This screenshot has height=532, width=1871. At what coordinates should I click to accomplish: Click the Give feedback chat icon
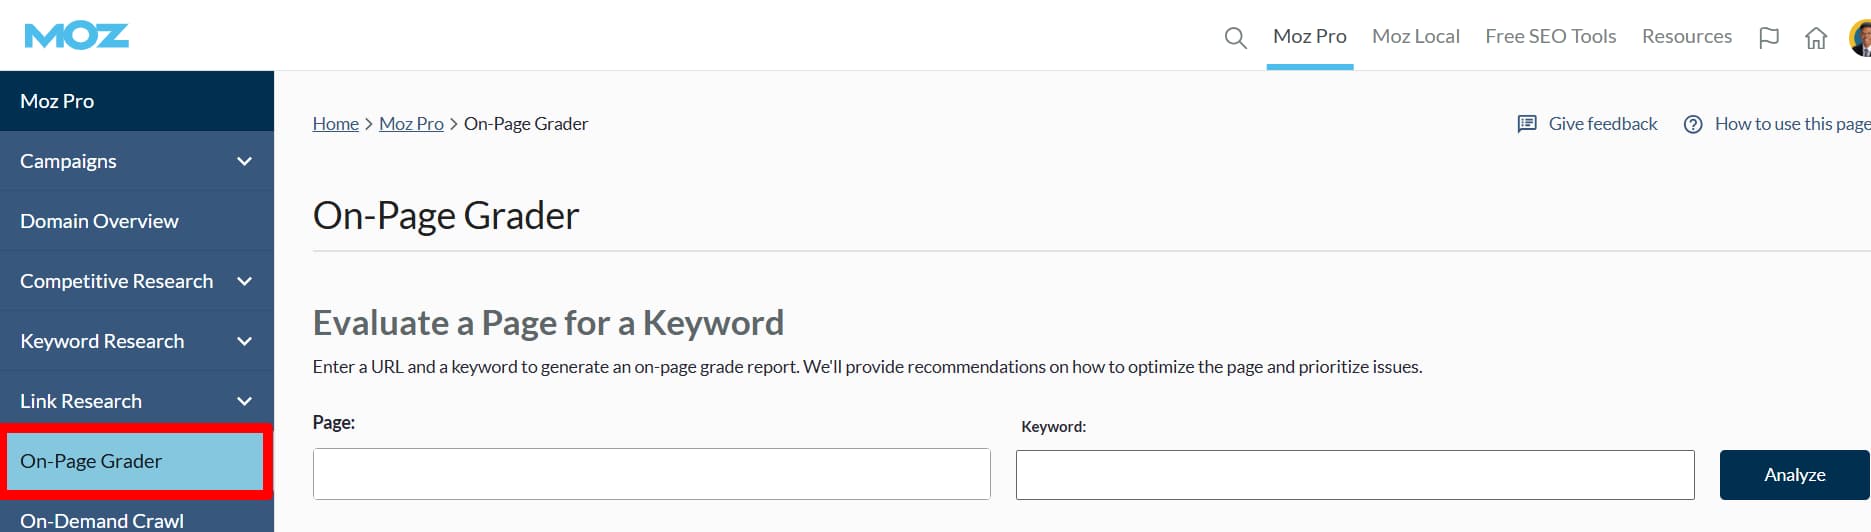1527,124
